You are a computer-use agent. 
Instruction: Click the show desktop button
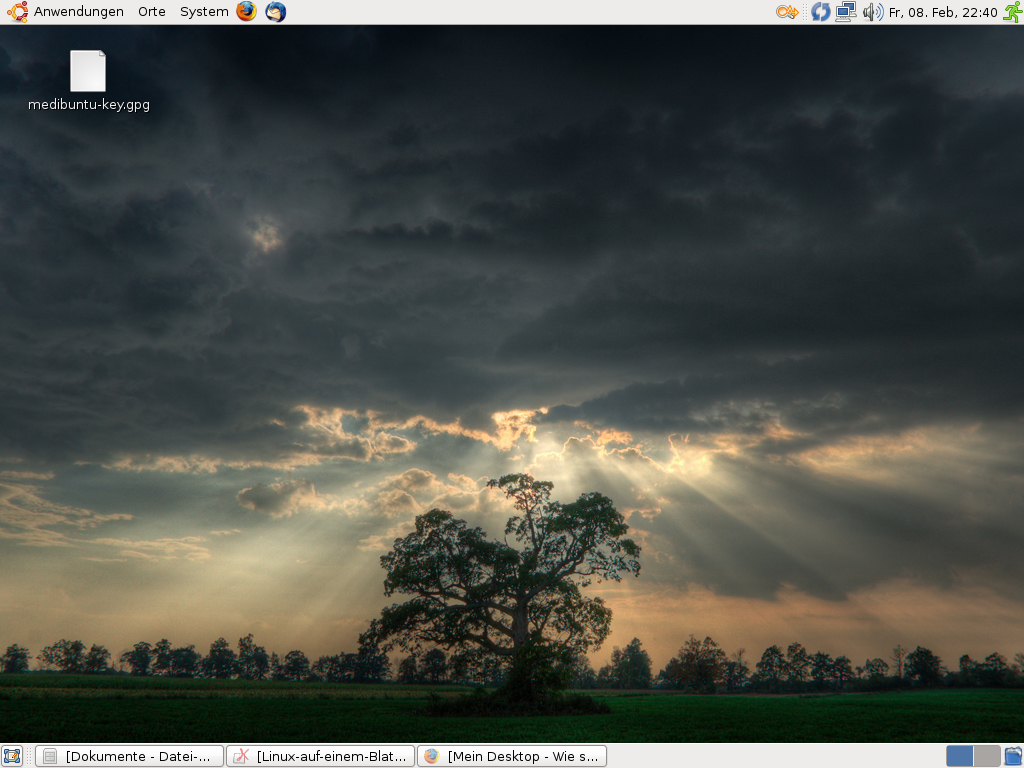tap(12, 756)
